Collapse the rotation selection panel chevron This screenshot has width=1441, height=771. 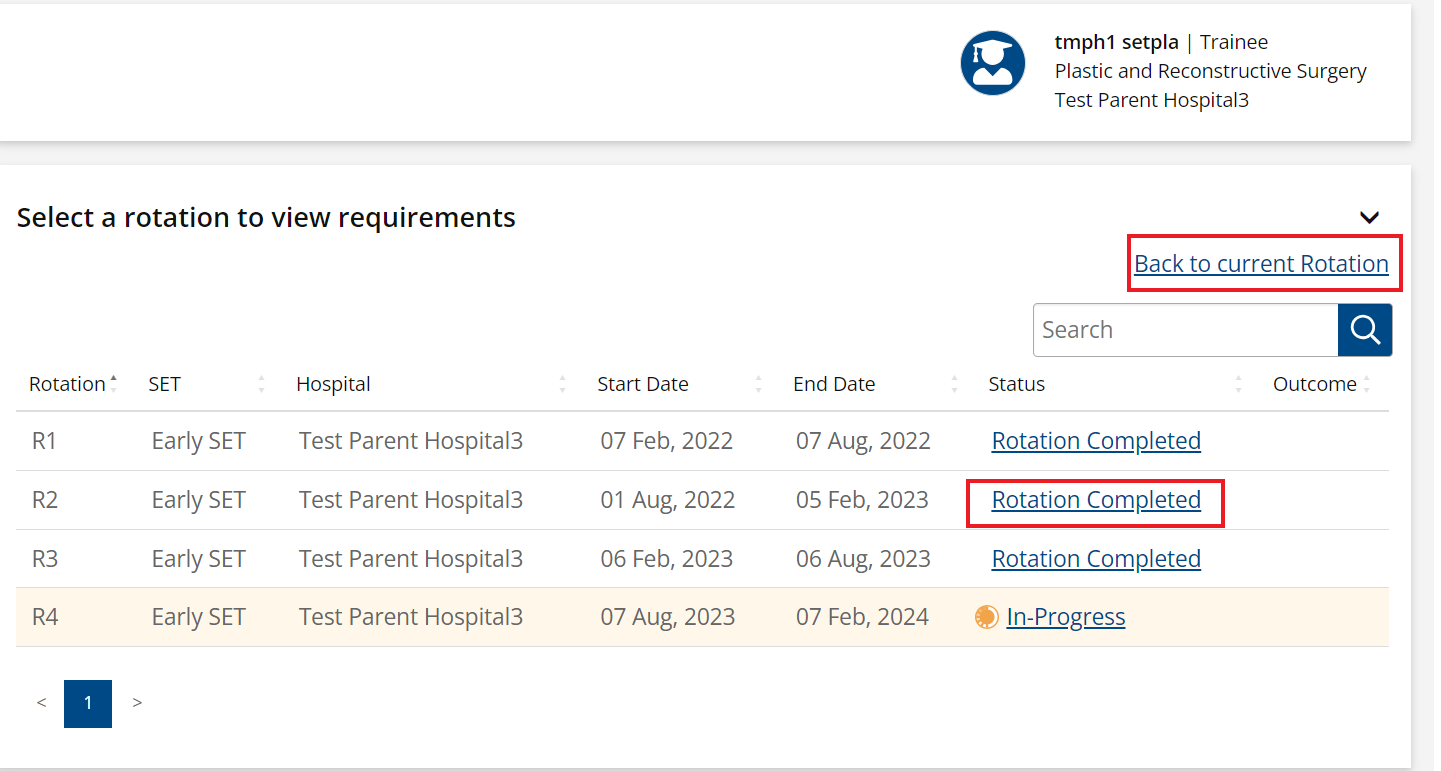[x=1369, y=217]
